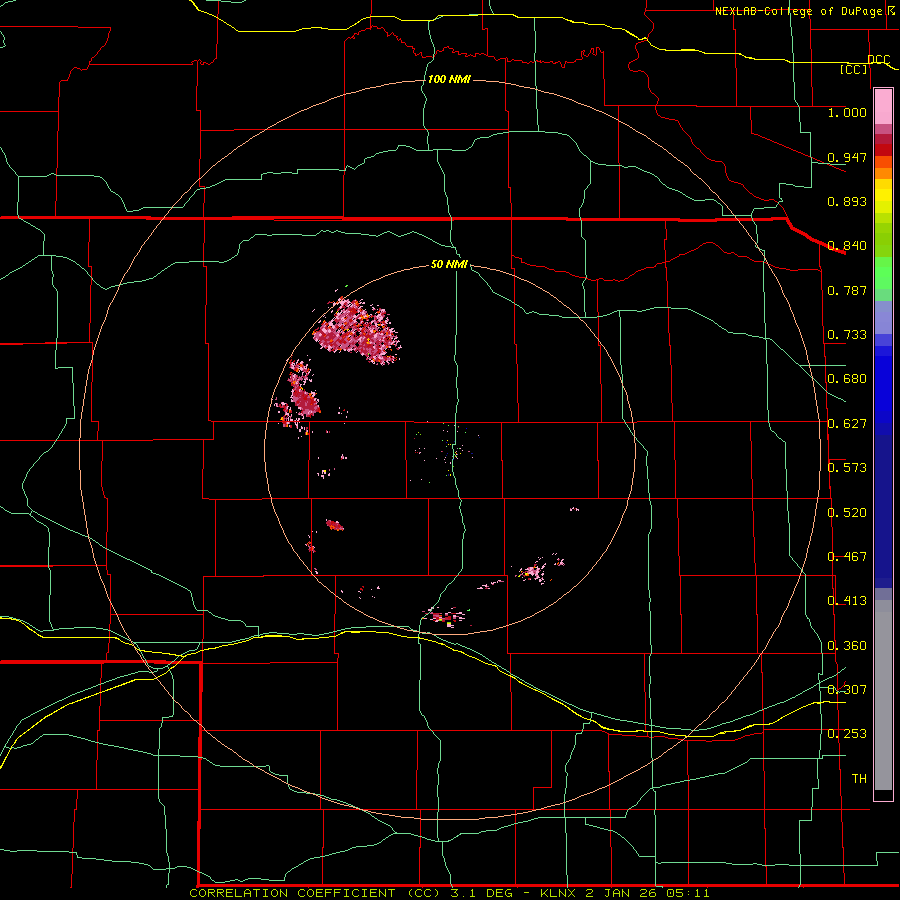Pick the light pink top color bar segment

883,107
